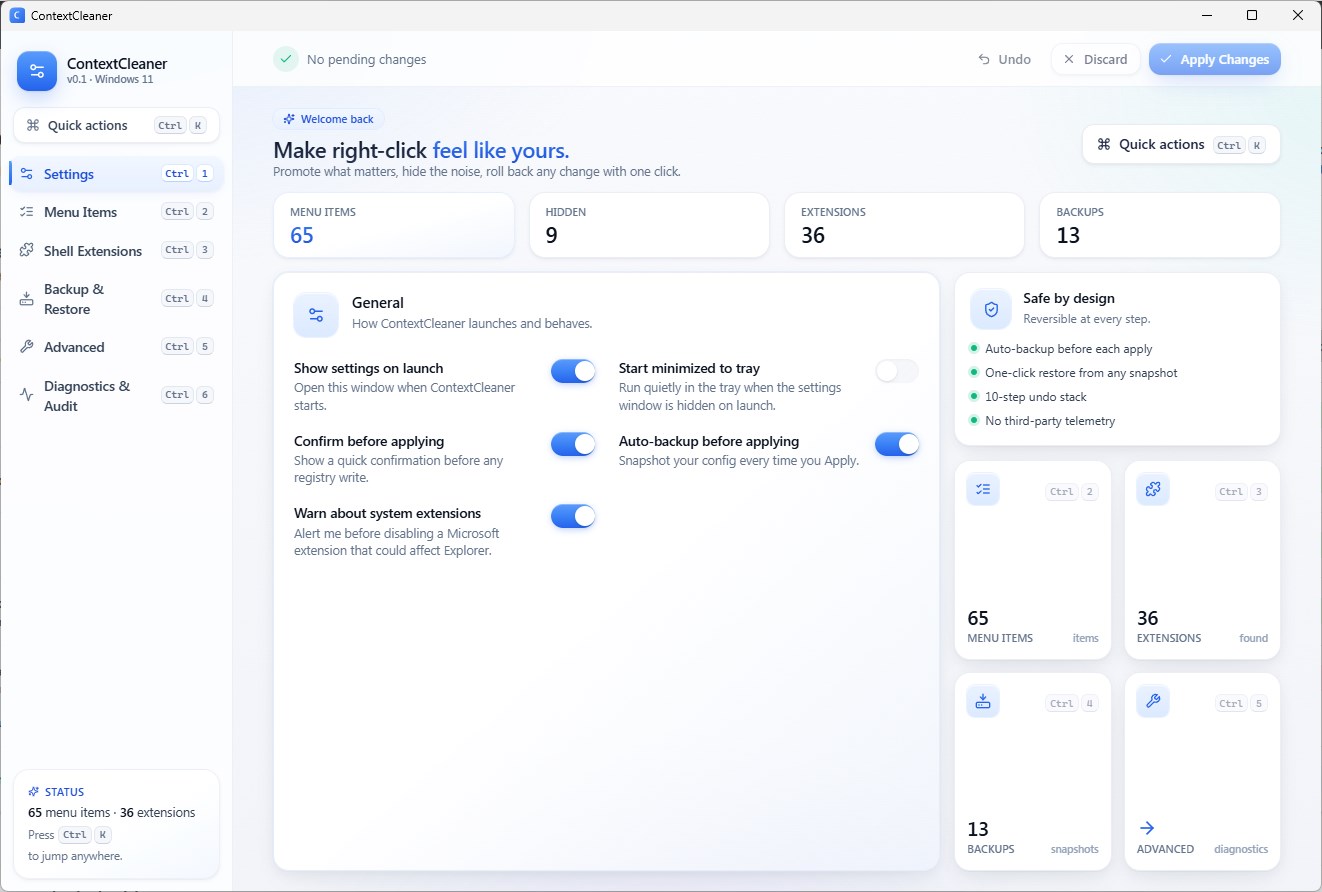Screen dimensions: 1322x892
Task: Click the drive icon on Backups card
Action: click(983, 701)
